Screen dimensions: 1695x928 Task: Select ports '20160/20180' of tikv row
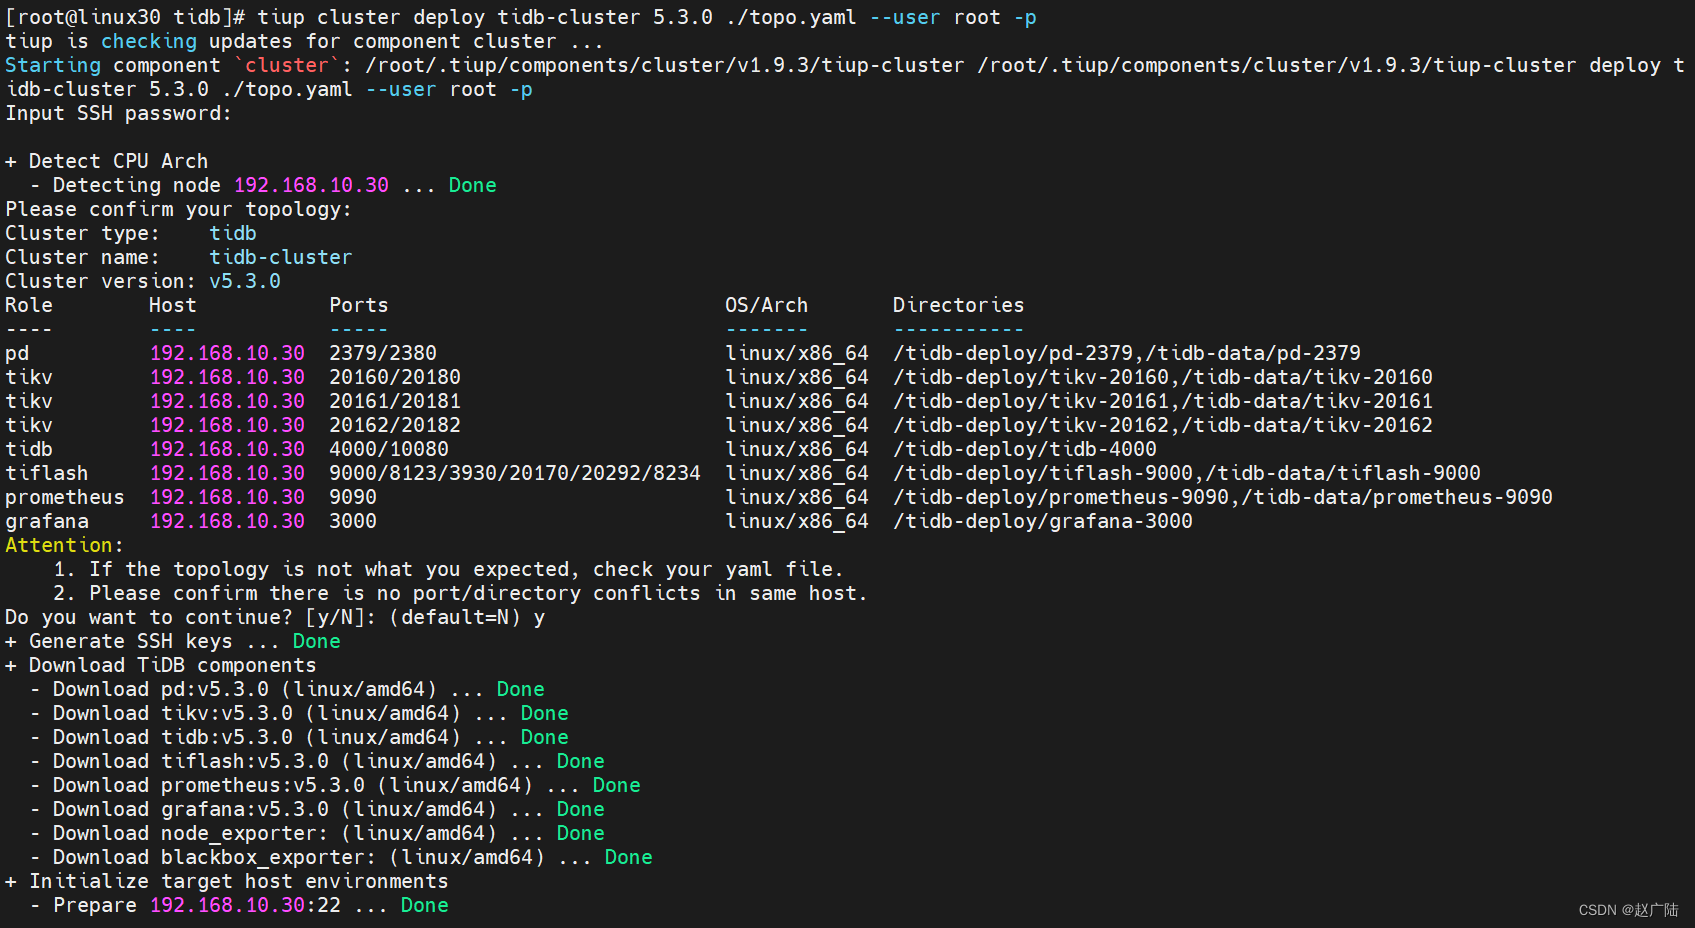(395, 377)
